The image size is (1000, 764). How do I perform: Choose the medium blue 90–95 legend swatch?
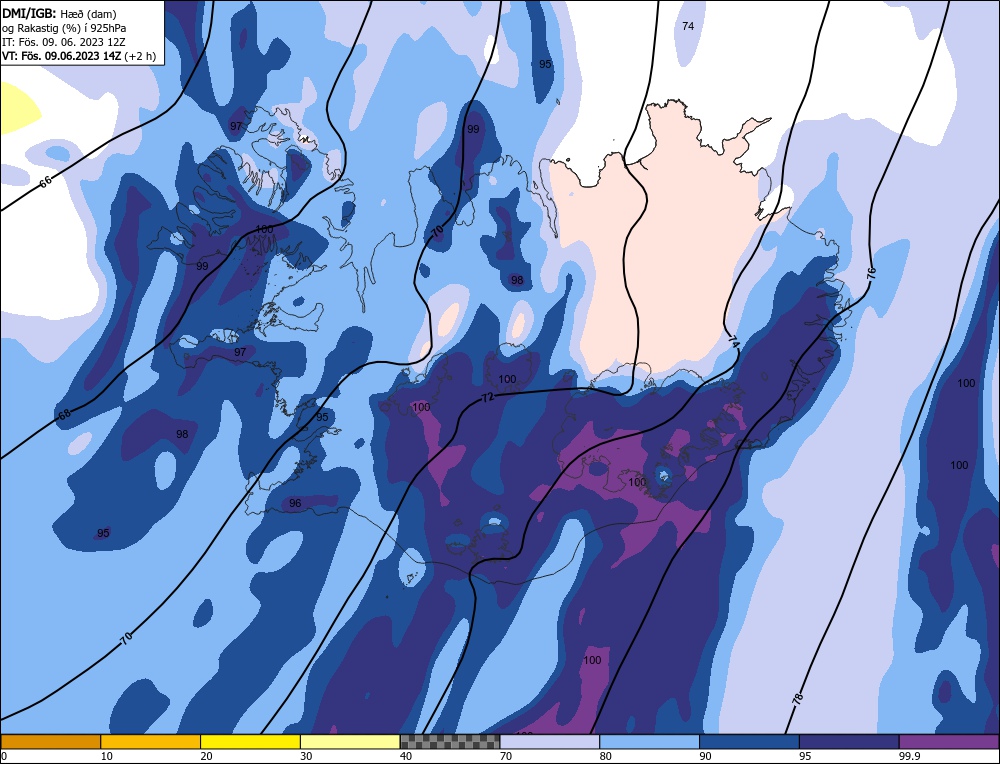coord(749,742)
